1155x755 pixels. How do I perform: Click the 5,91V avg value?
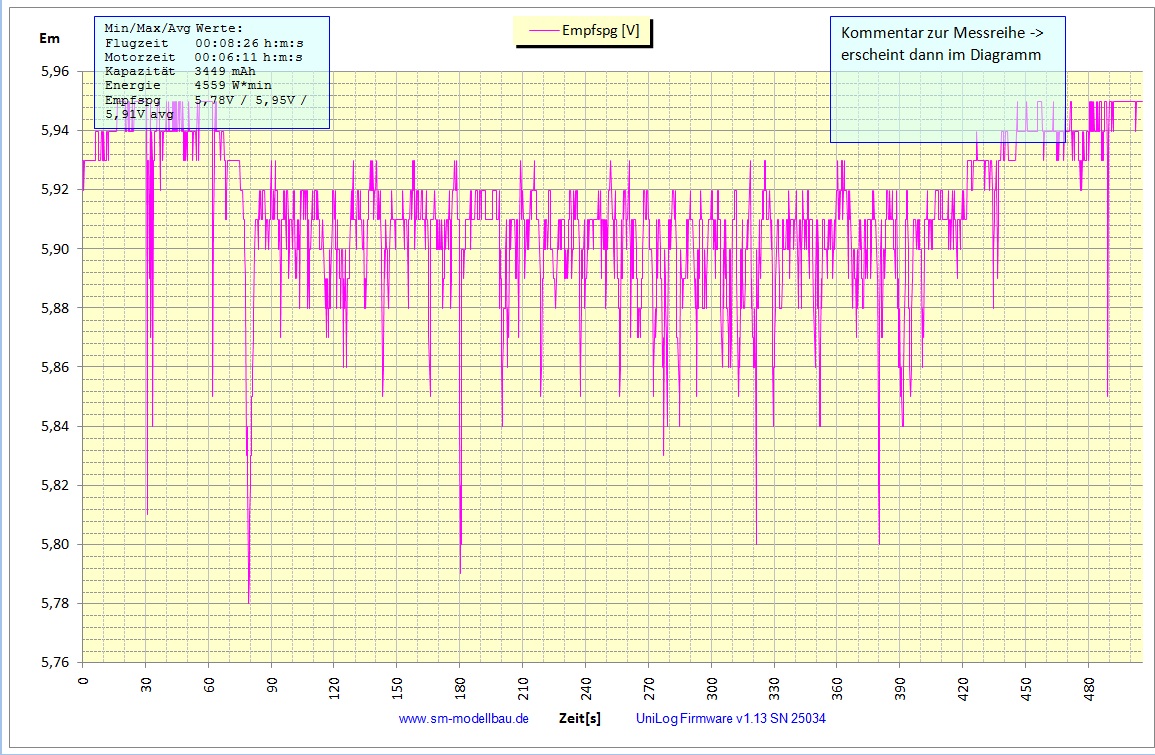point(139,114)
